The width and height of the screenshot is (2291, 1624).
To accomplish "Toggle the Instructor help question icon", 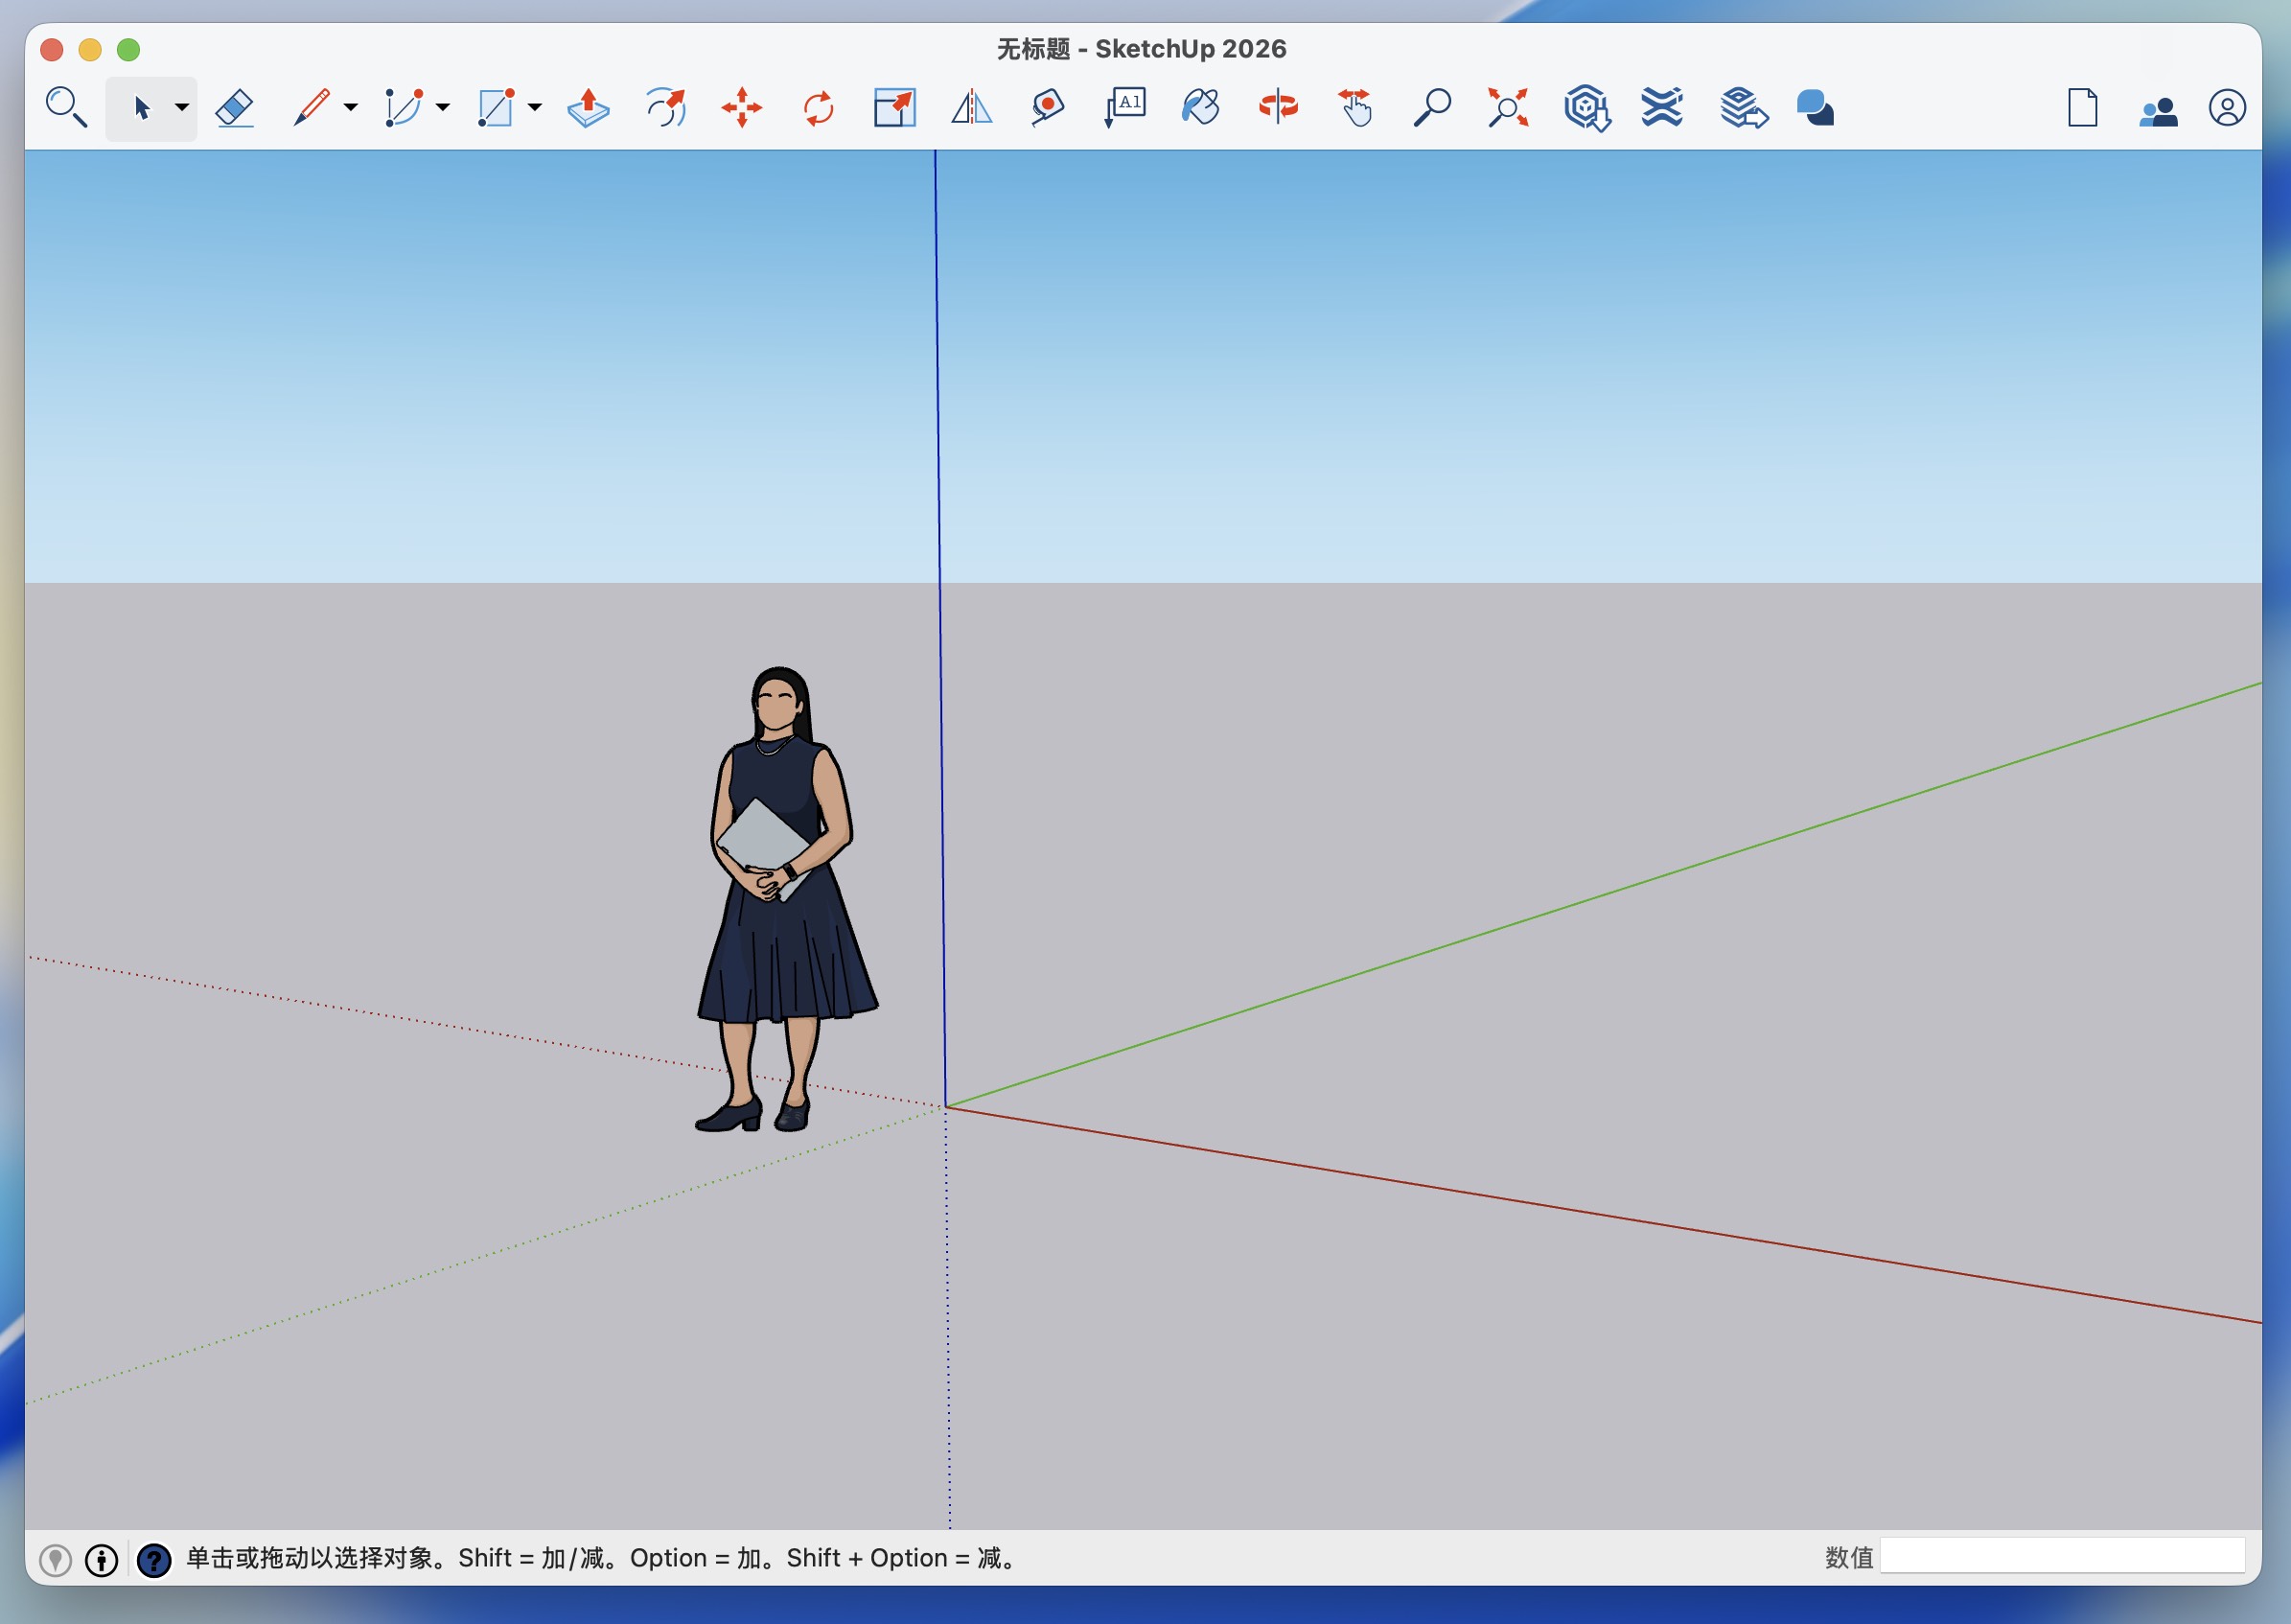I will click(153, 1559).
